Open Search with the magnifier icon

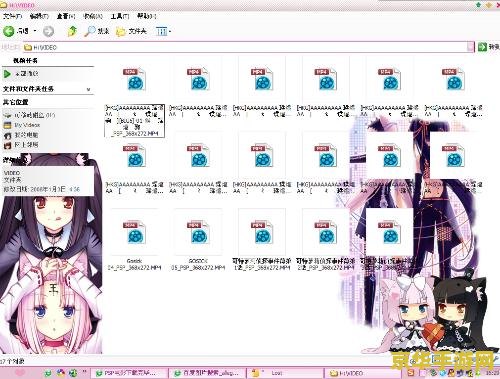(96, 31)
